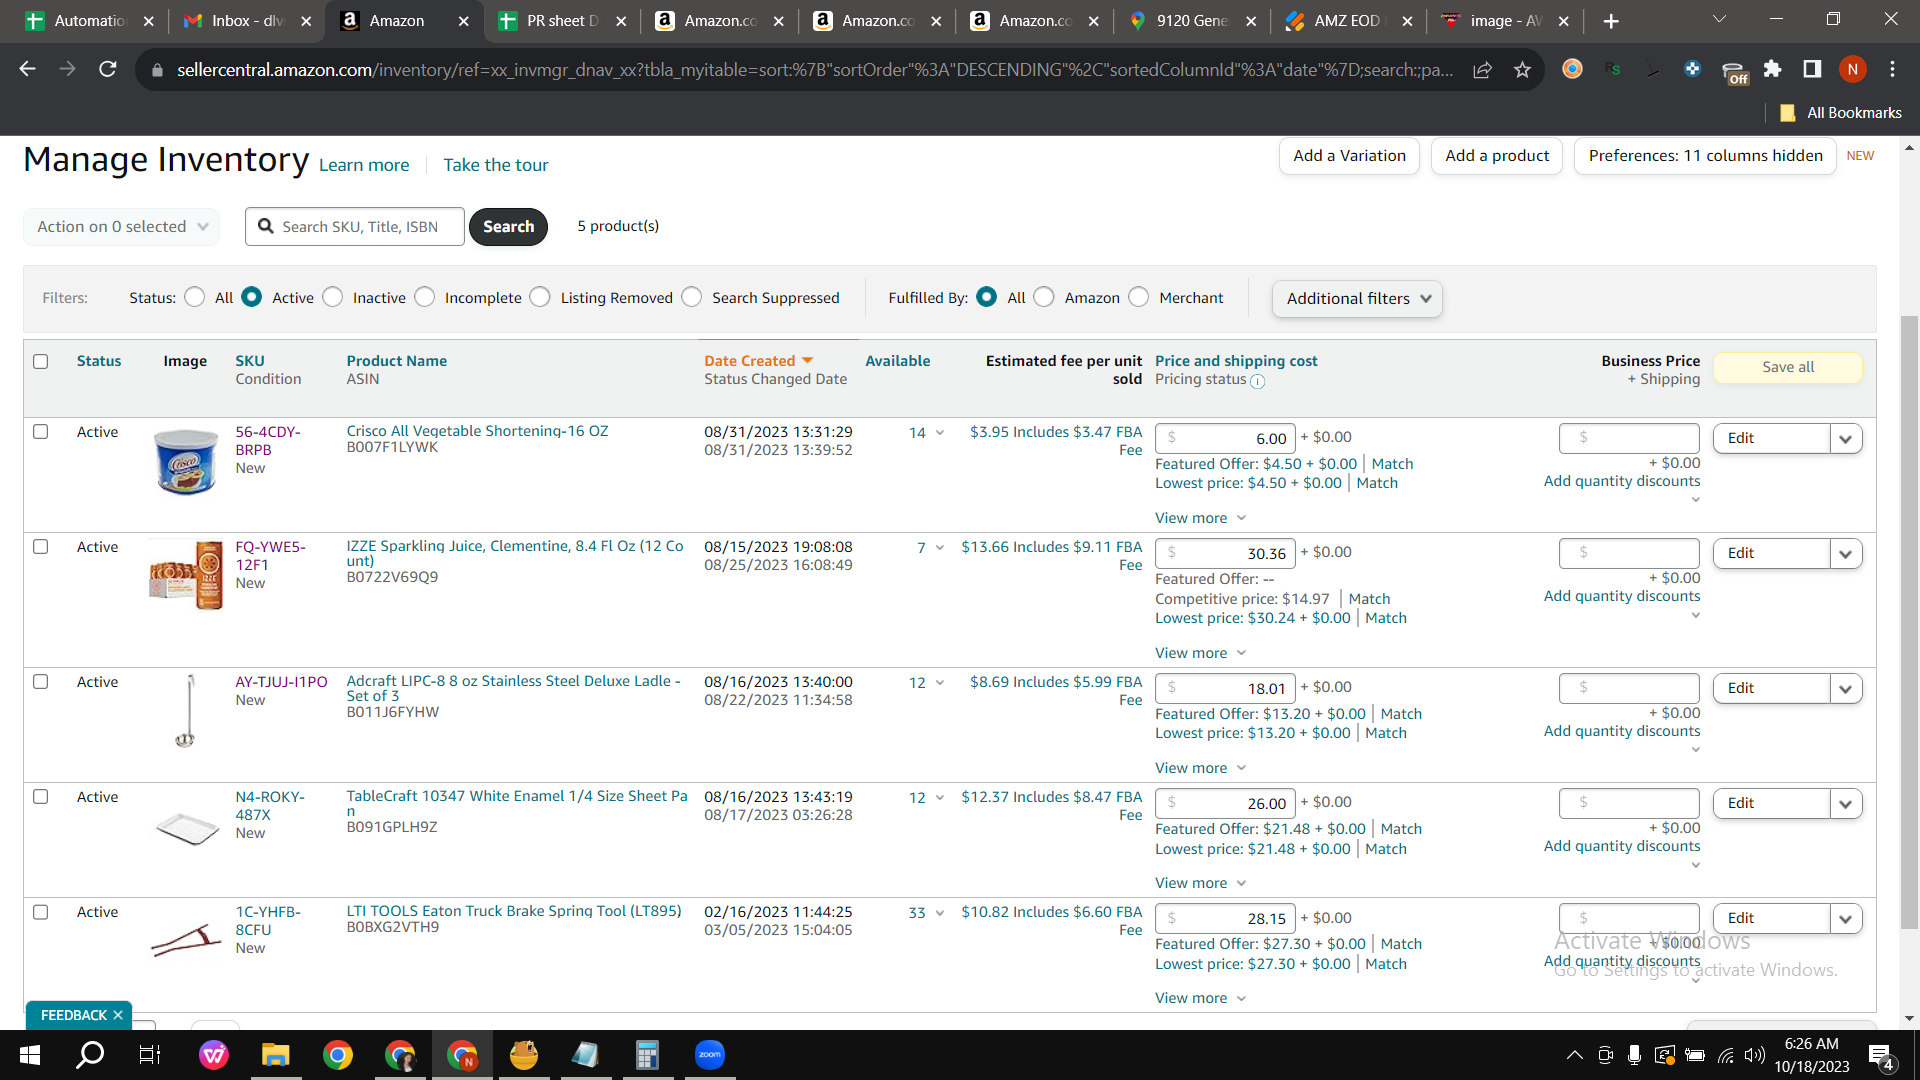Open the browser side panel icon
Screen dimensions: 1920x1080
click(1812, 69)
